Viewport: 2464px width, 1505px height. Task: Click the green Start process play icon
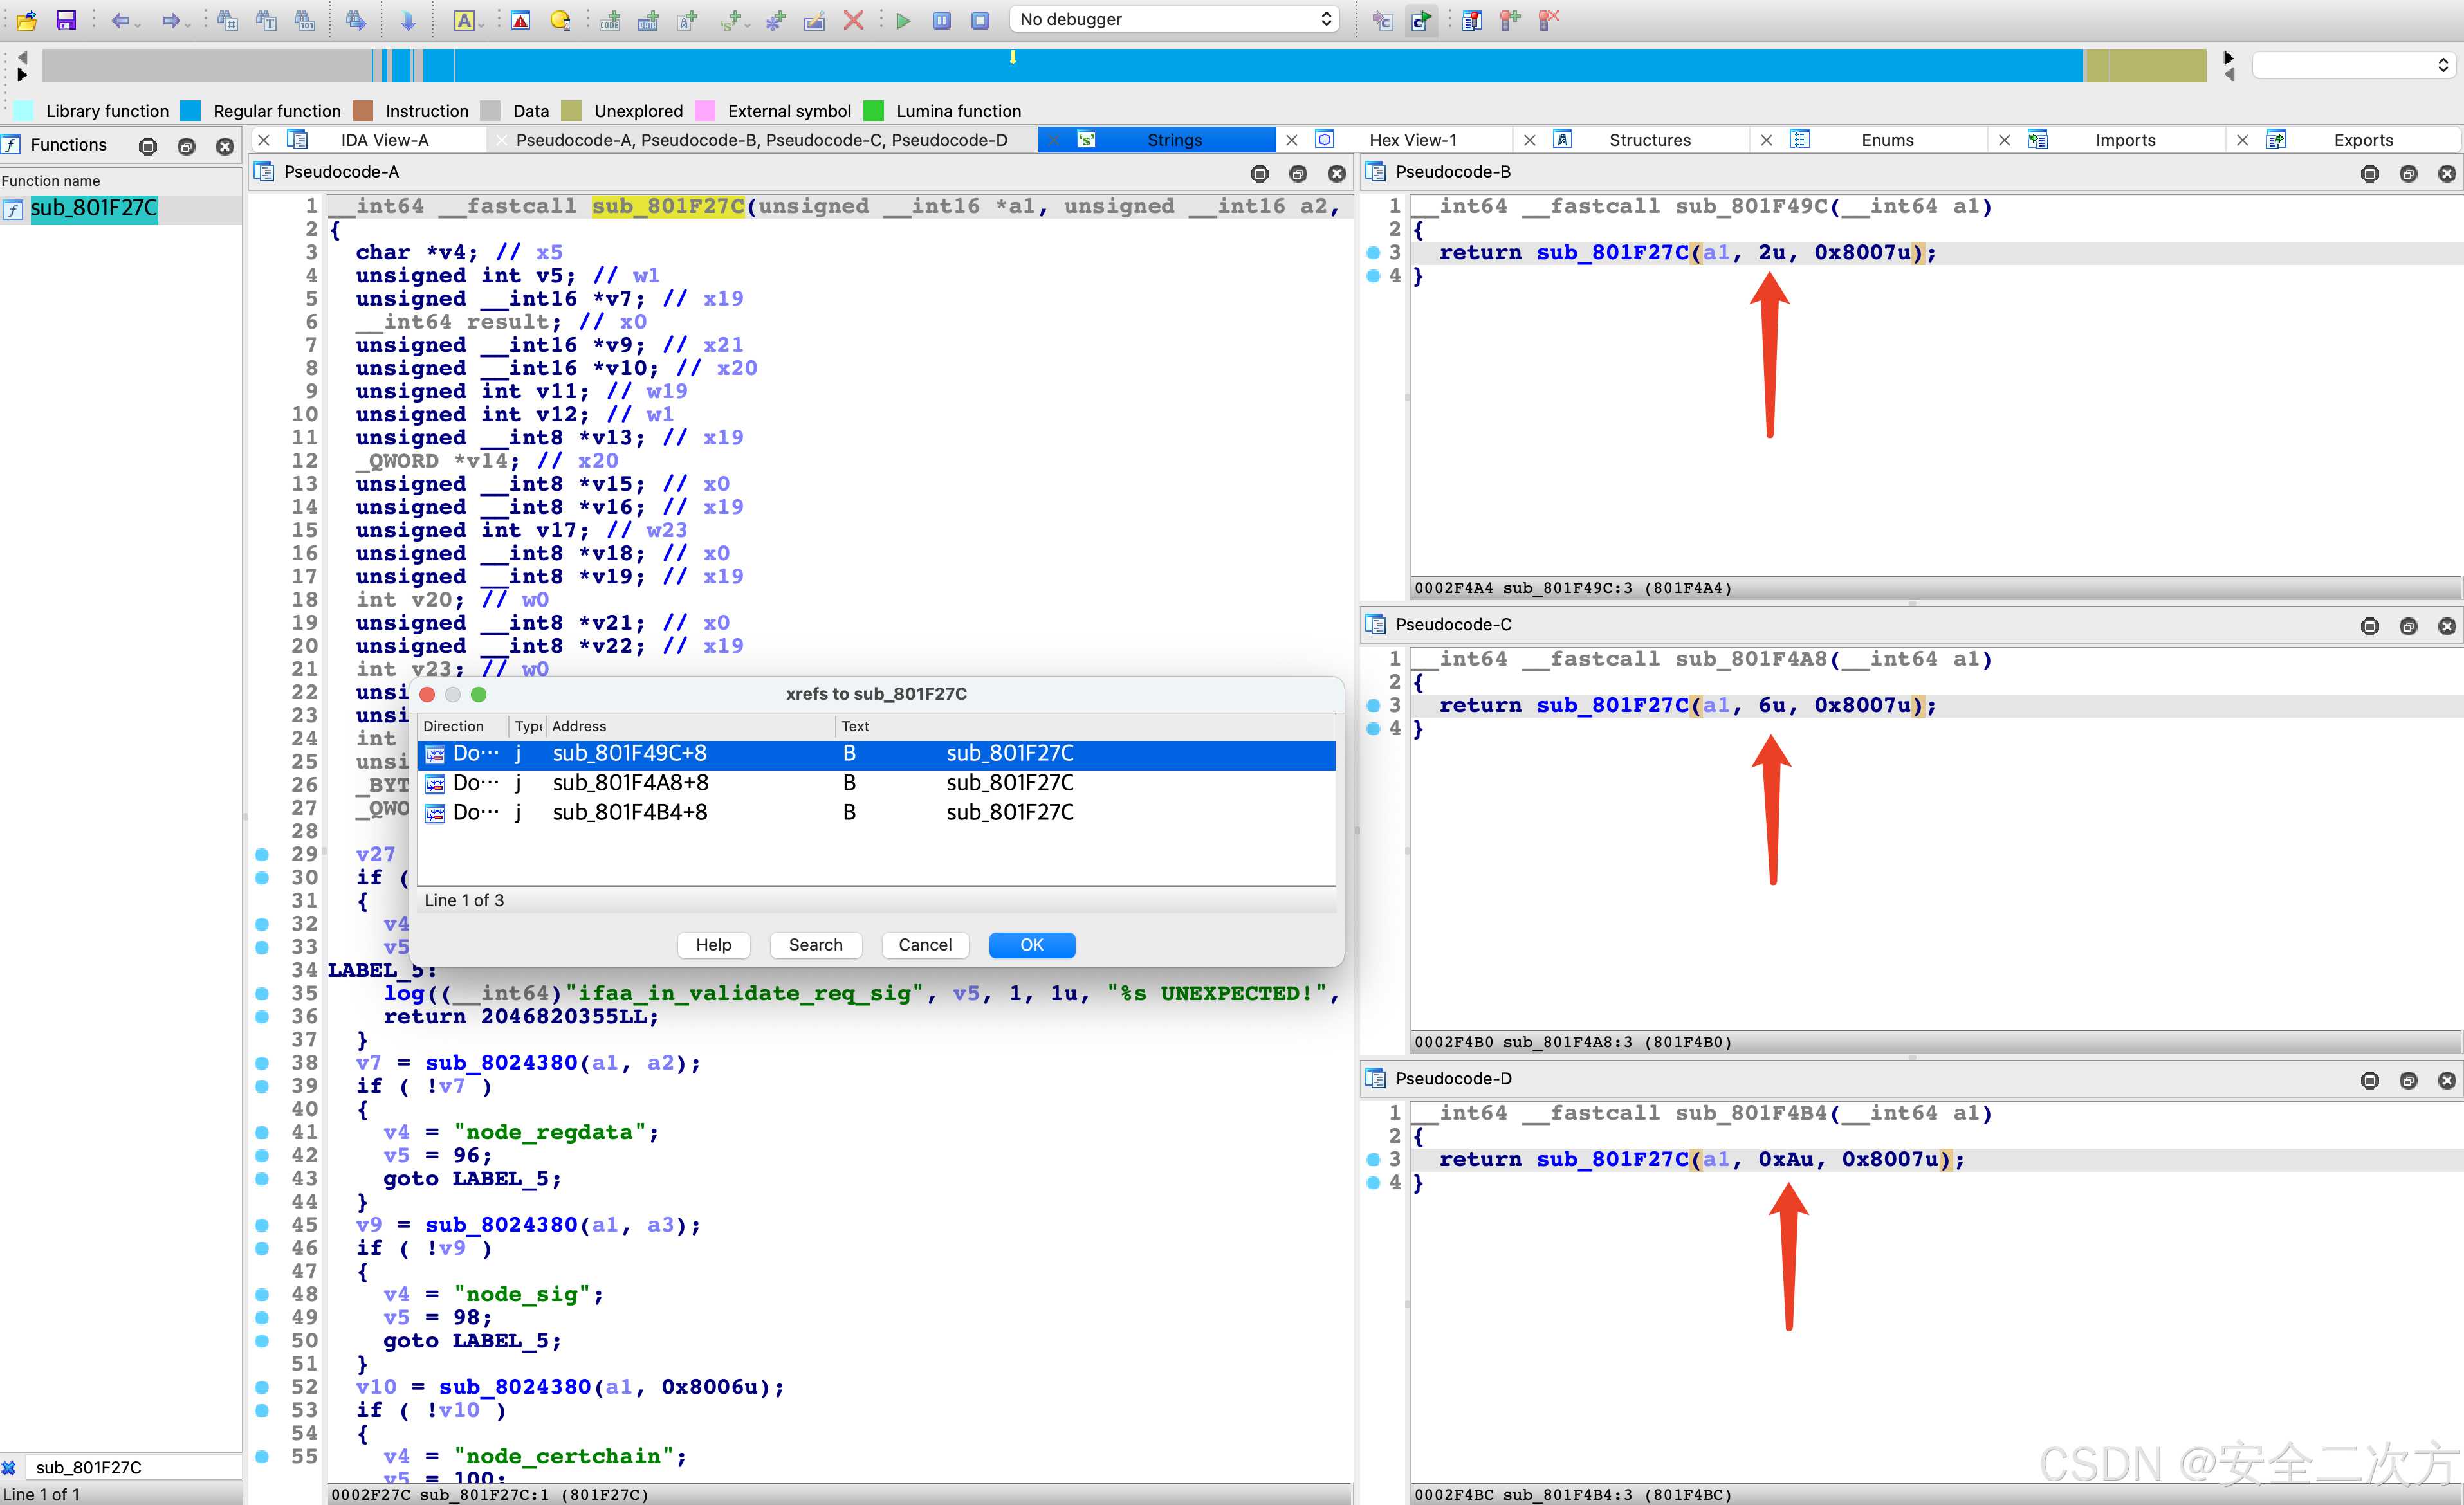coord(903,19)
